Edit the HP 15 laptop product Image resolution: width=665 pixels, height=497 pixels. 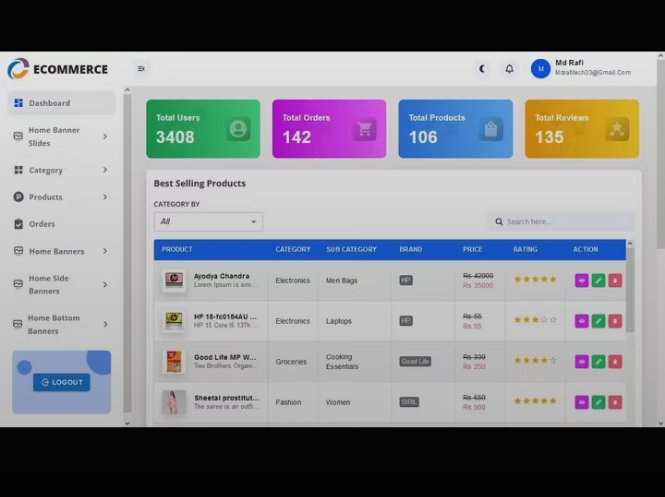[x=598, y=321]
